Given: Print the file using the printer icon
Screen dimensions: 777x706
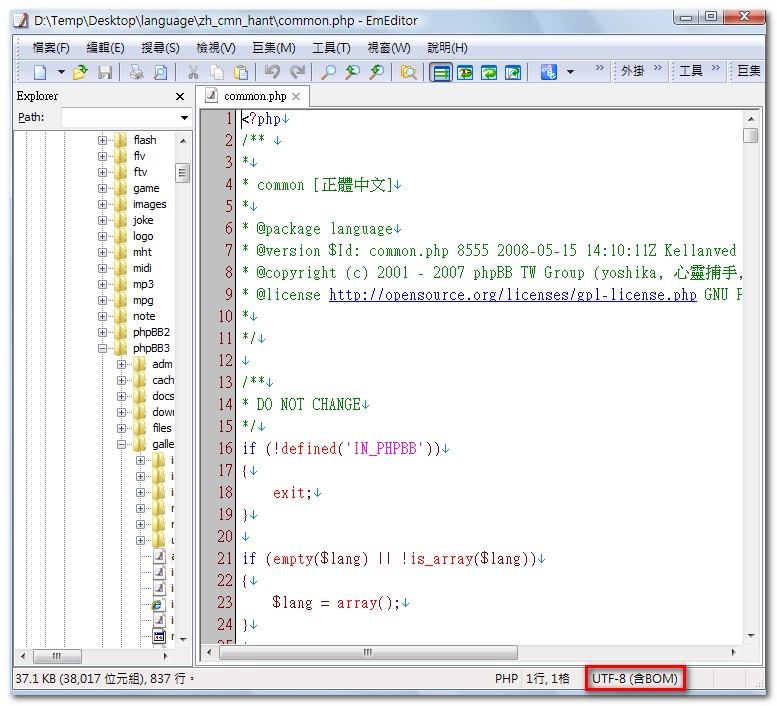Looking at the screenshot, I should (x=136, y=72).
